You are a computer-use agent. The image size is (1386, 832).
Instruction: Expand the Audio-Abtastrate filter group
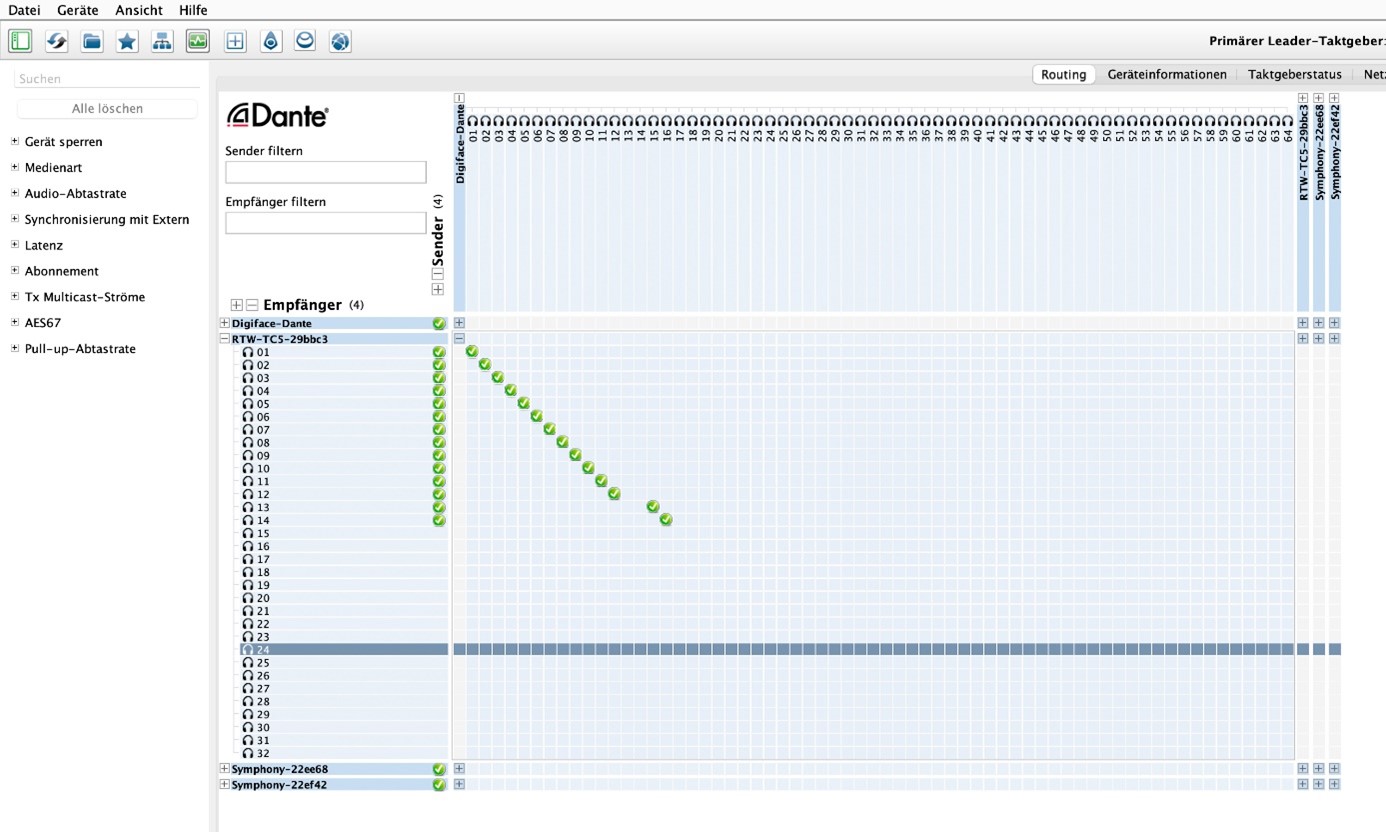coord(15,193)
